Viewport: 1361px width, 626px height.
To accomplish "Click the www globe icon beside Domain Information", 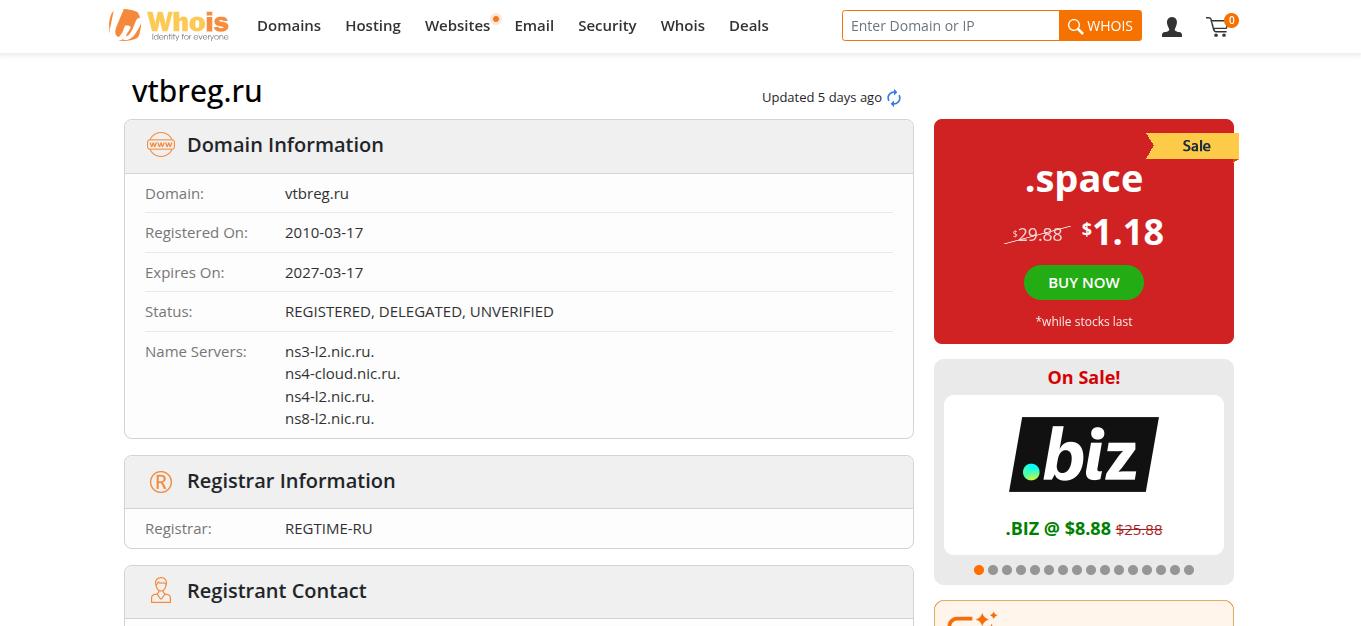I will pos(160,145).
